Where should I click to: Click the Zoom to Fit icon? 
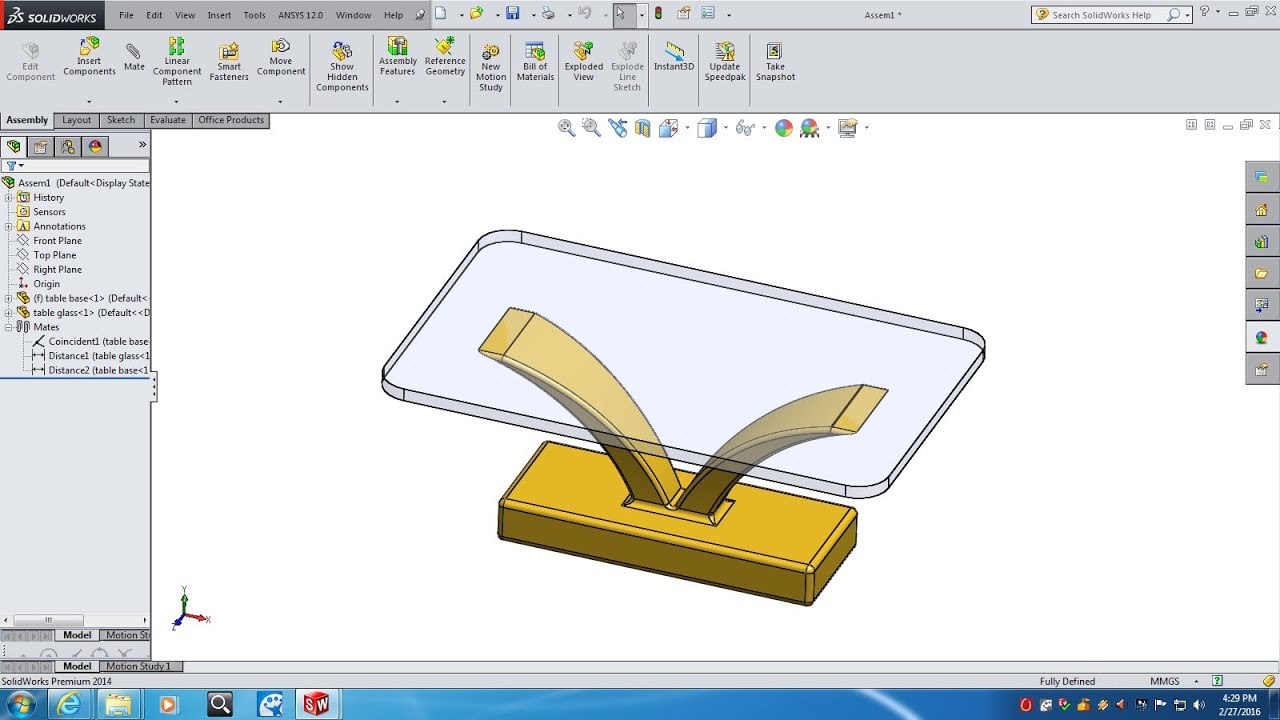click(567, 127)
